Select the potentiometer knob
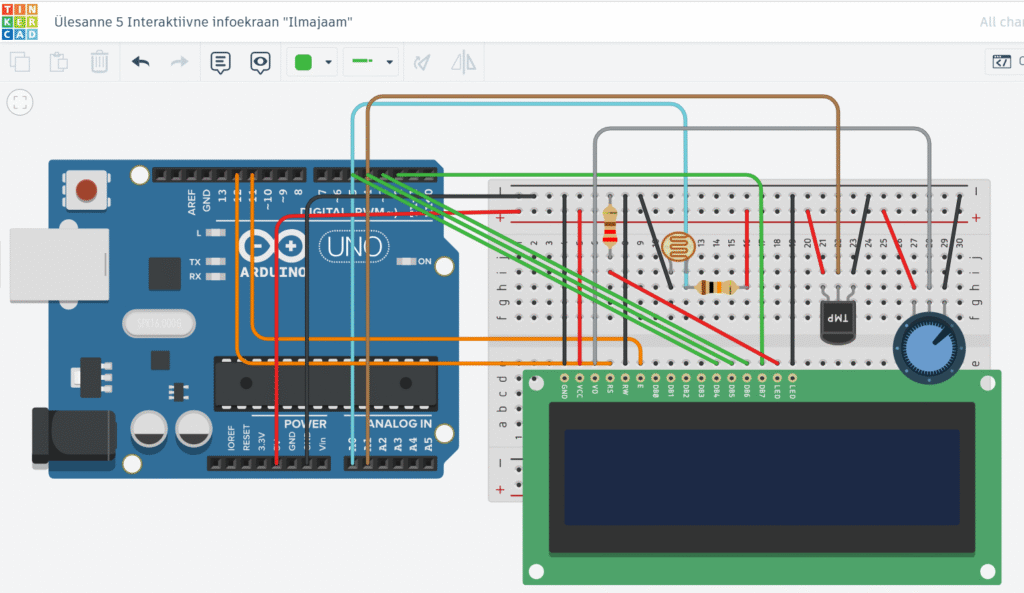This screenshot has height=593, width=1024. (929, 347)
